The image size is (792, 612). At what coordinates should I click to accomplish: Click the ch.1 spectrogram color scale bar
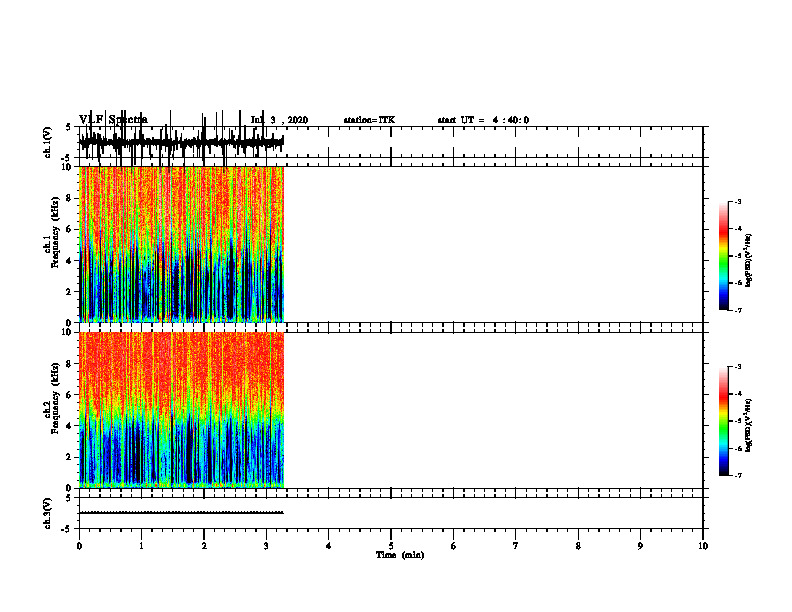(724, 256)
